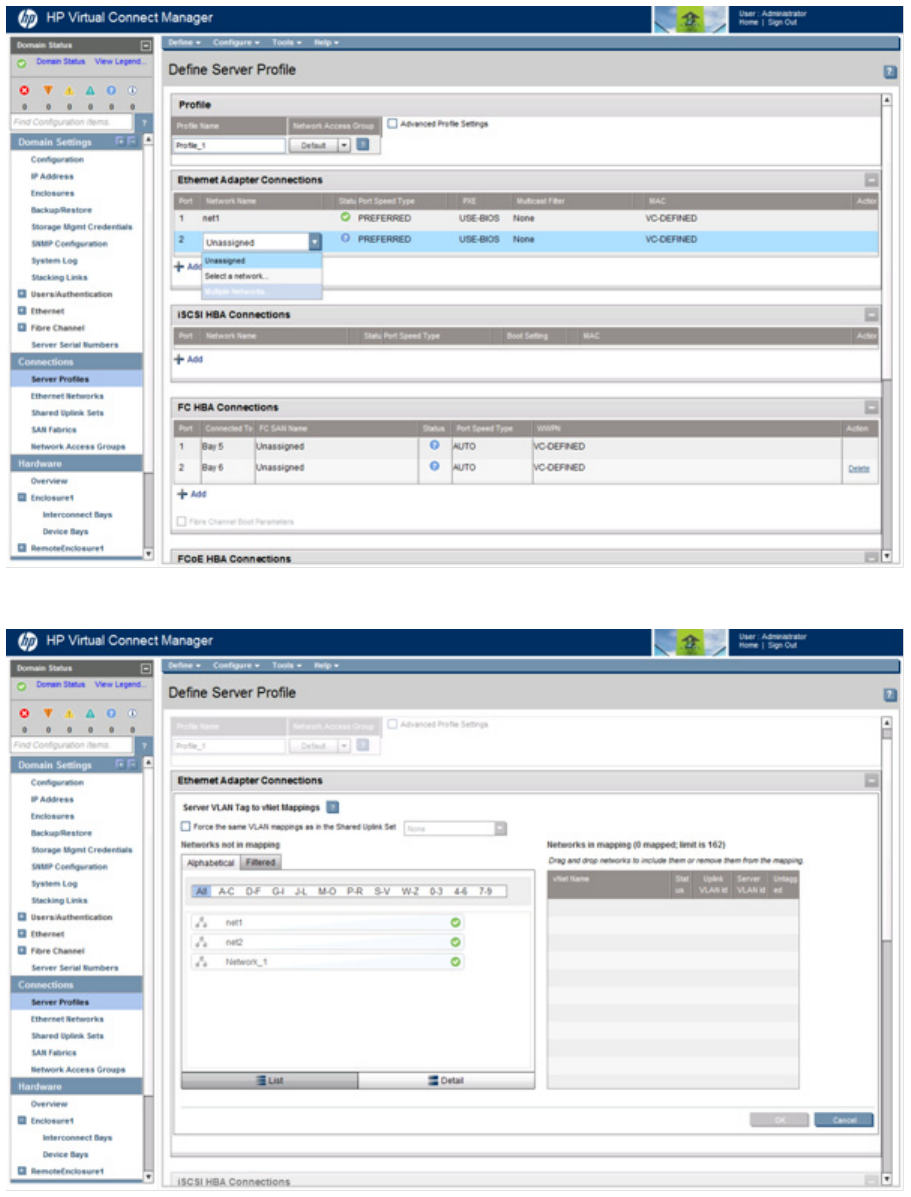Click the Delete link for FC port 2
This screenshot has height=1197, width=911.
858,468
